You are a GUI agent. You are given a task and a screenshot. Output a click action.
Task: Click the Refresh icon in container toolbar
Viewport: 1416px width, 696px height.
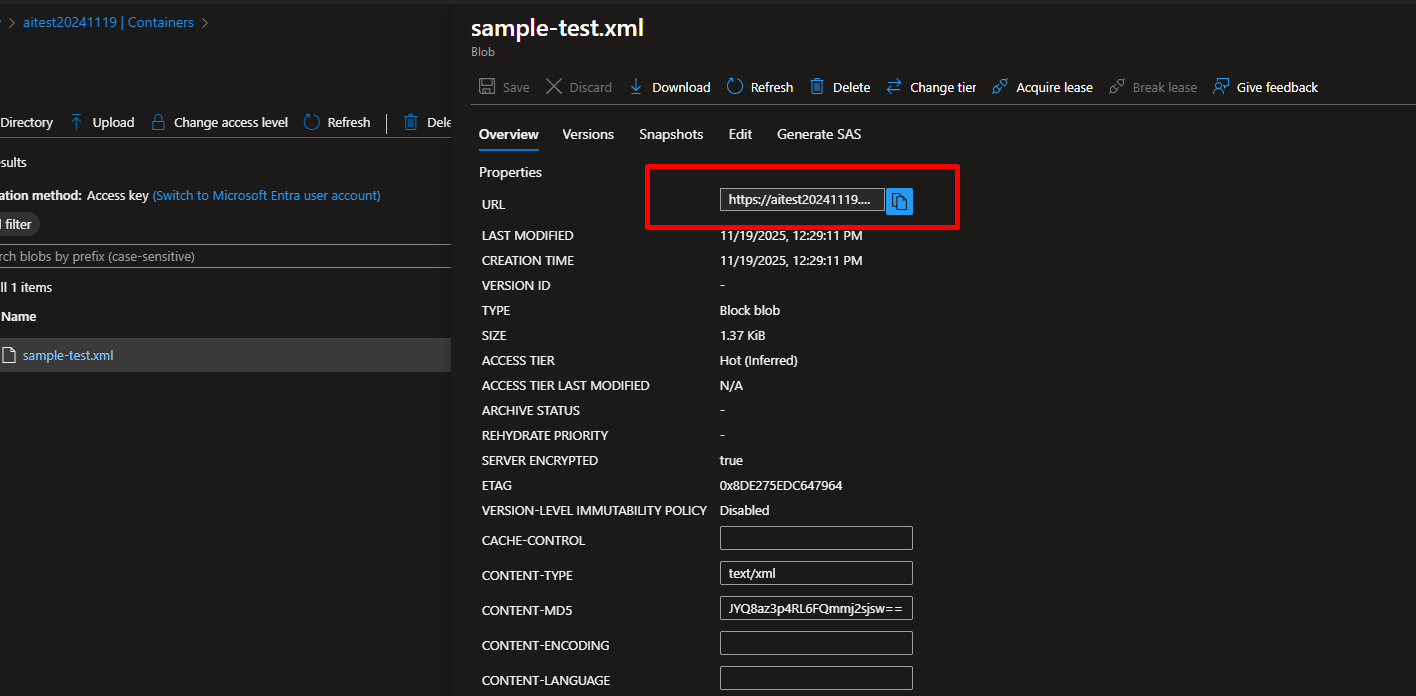coord(312,122)
